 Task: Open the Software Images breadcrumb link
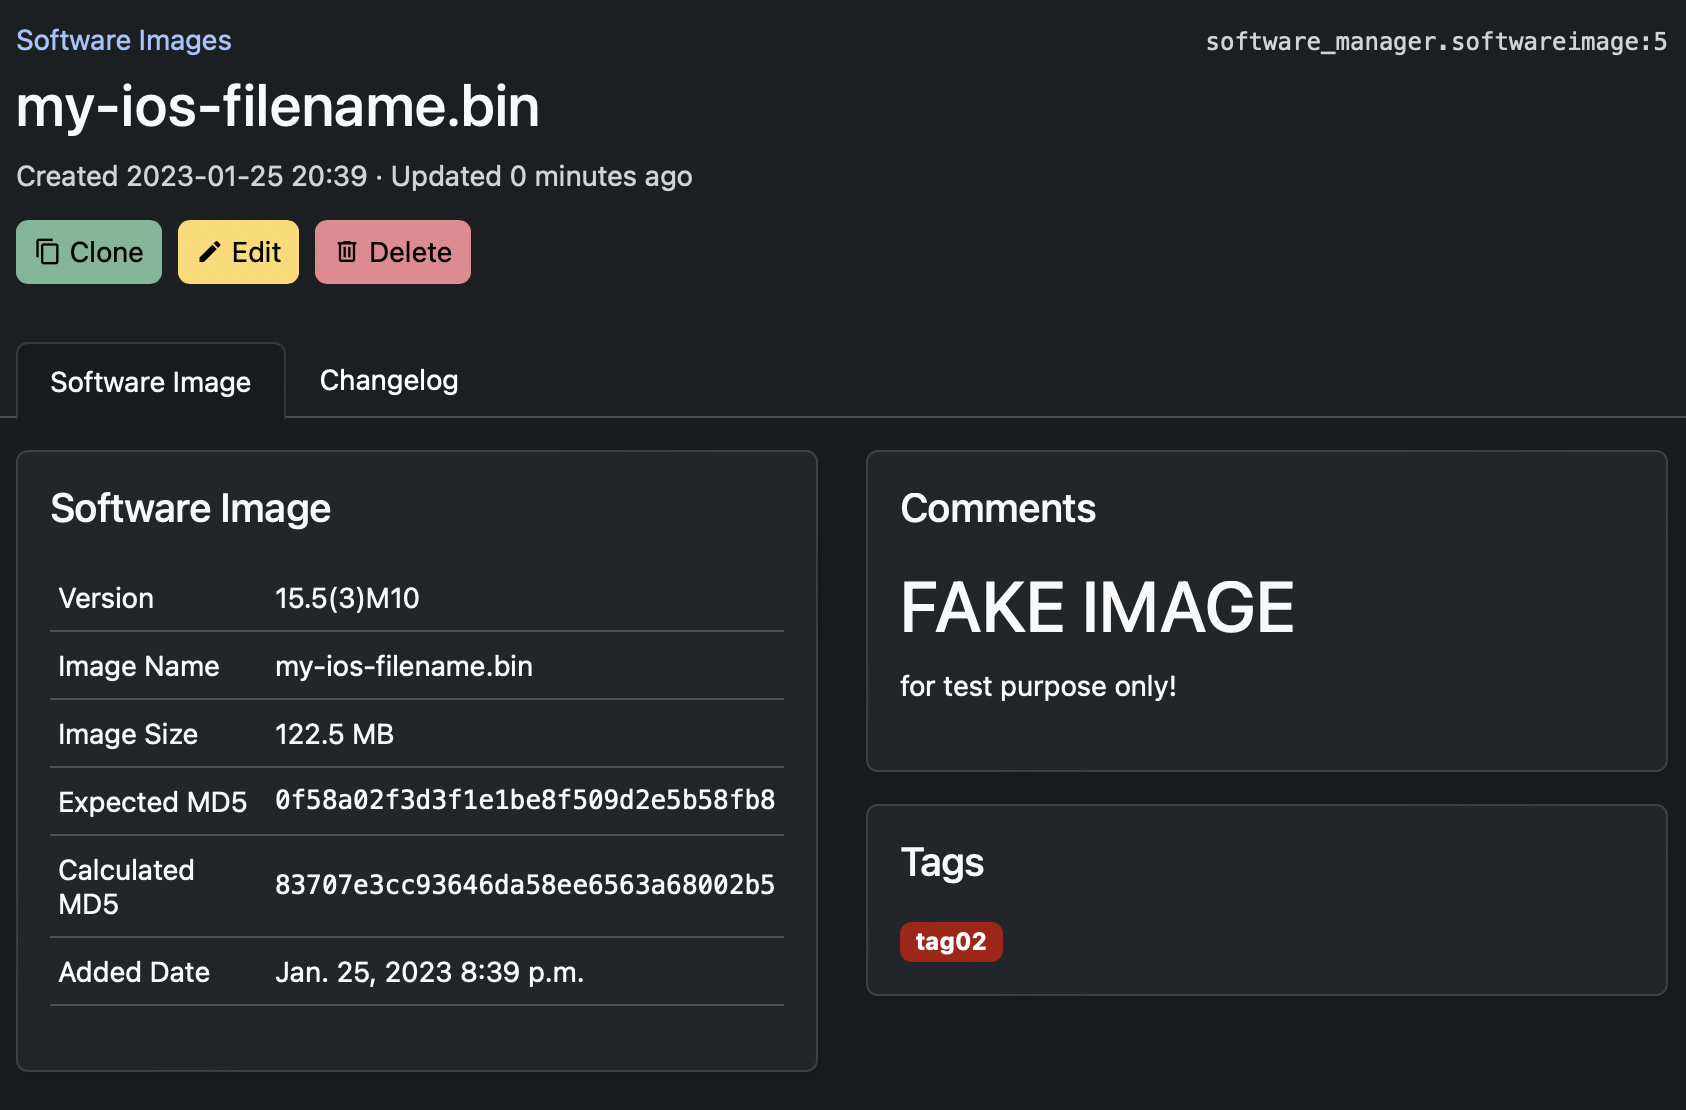(x=124, y=40)
